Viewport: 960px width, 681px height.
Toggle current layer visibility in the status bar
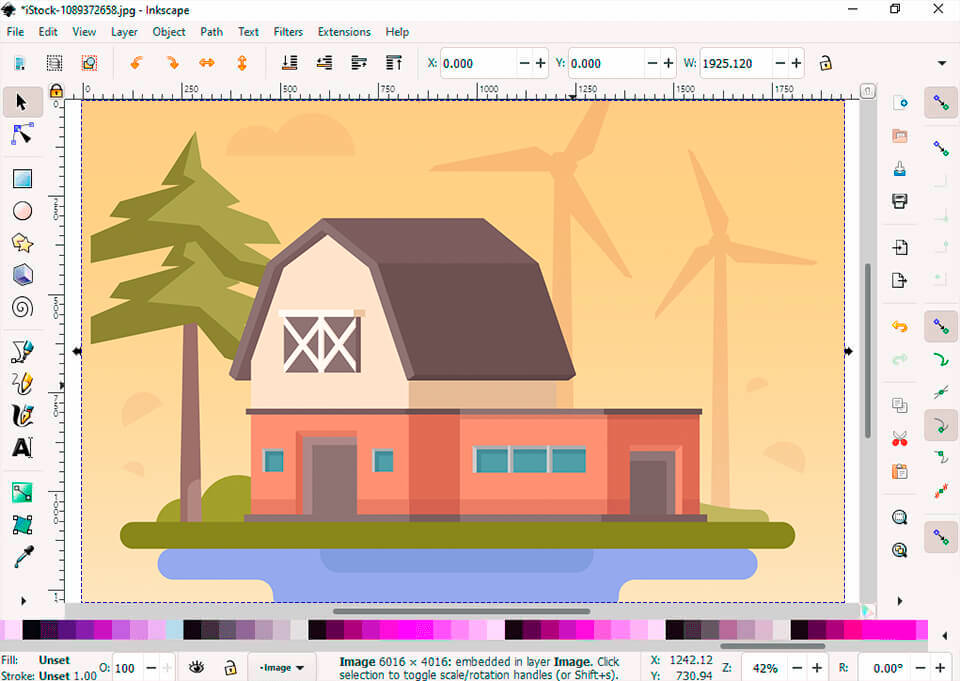click(x=197, y=667)
